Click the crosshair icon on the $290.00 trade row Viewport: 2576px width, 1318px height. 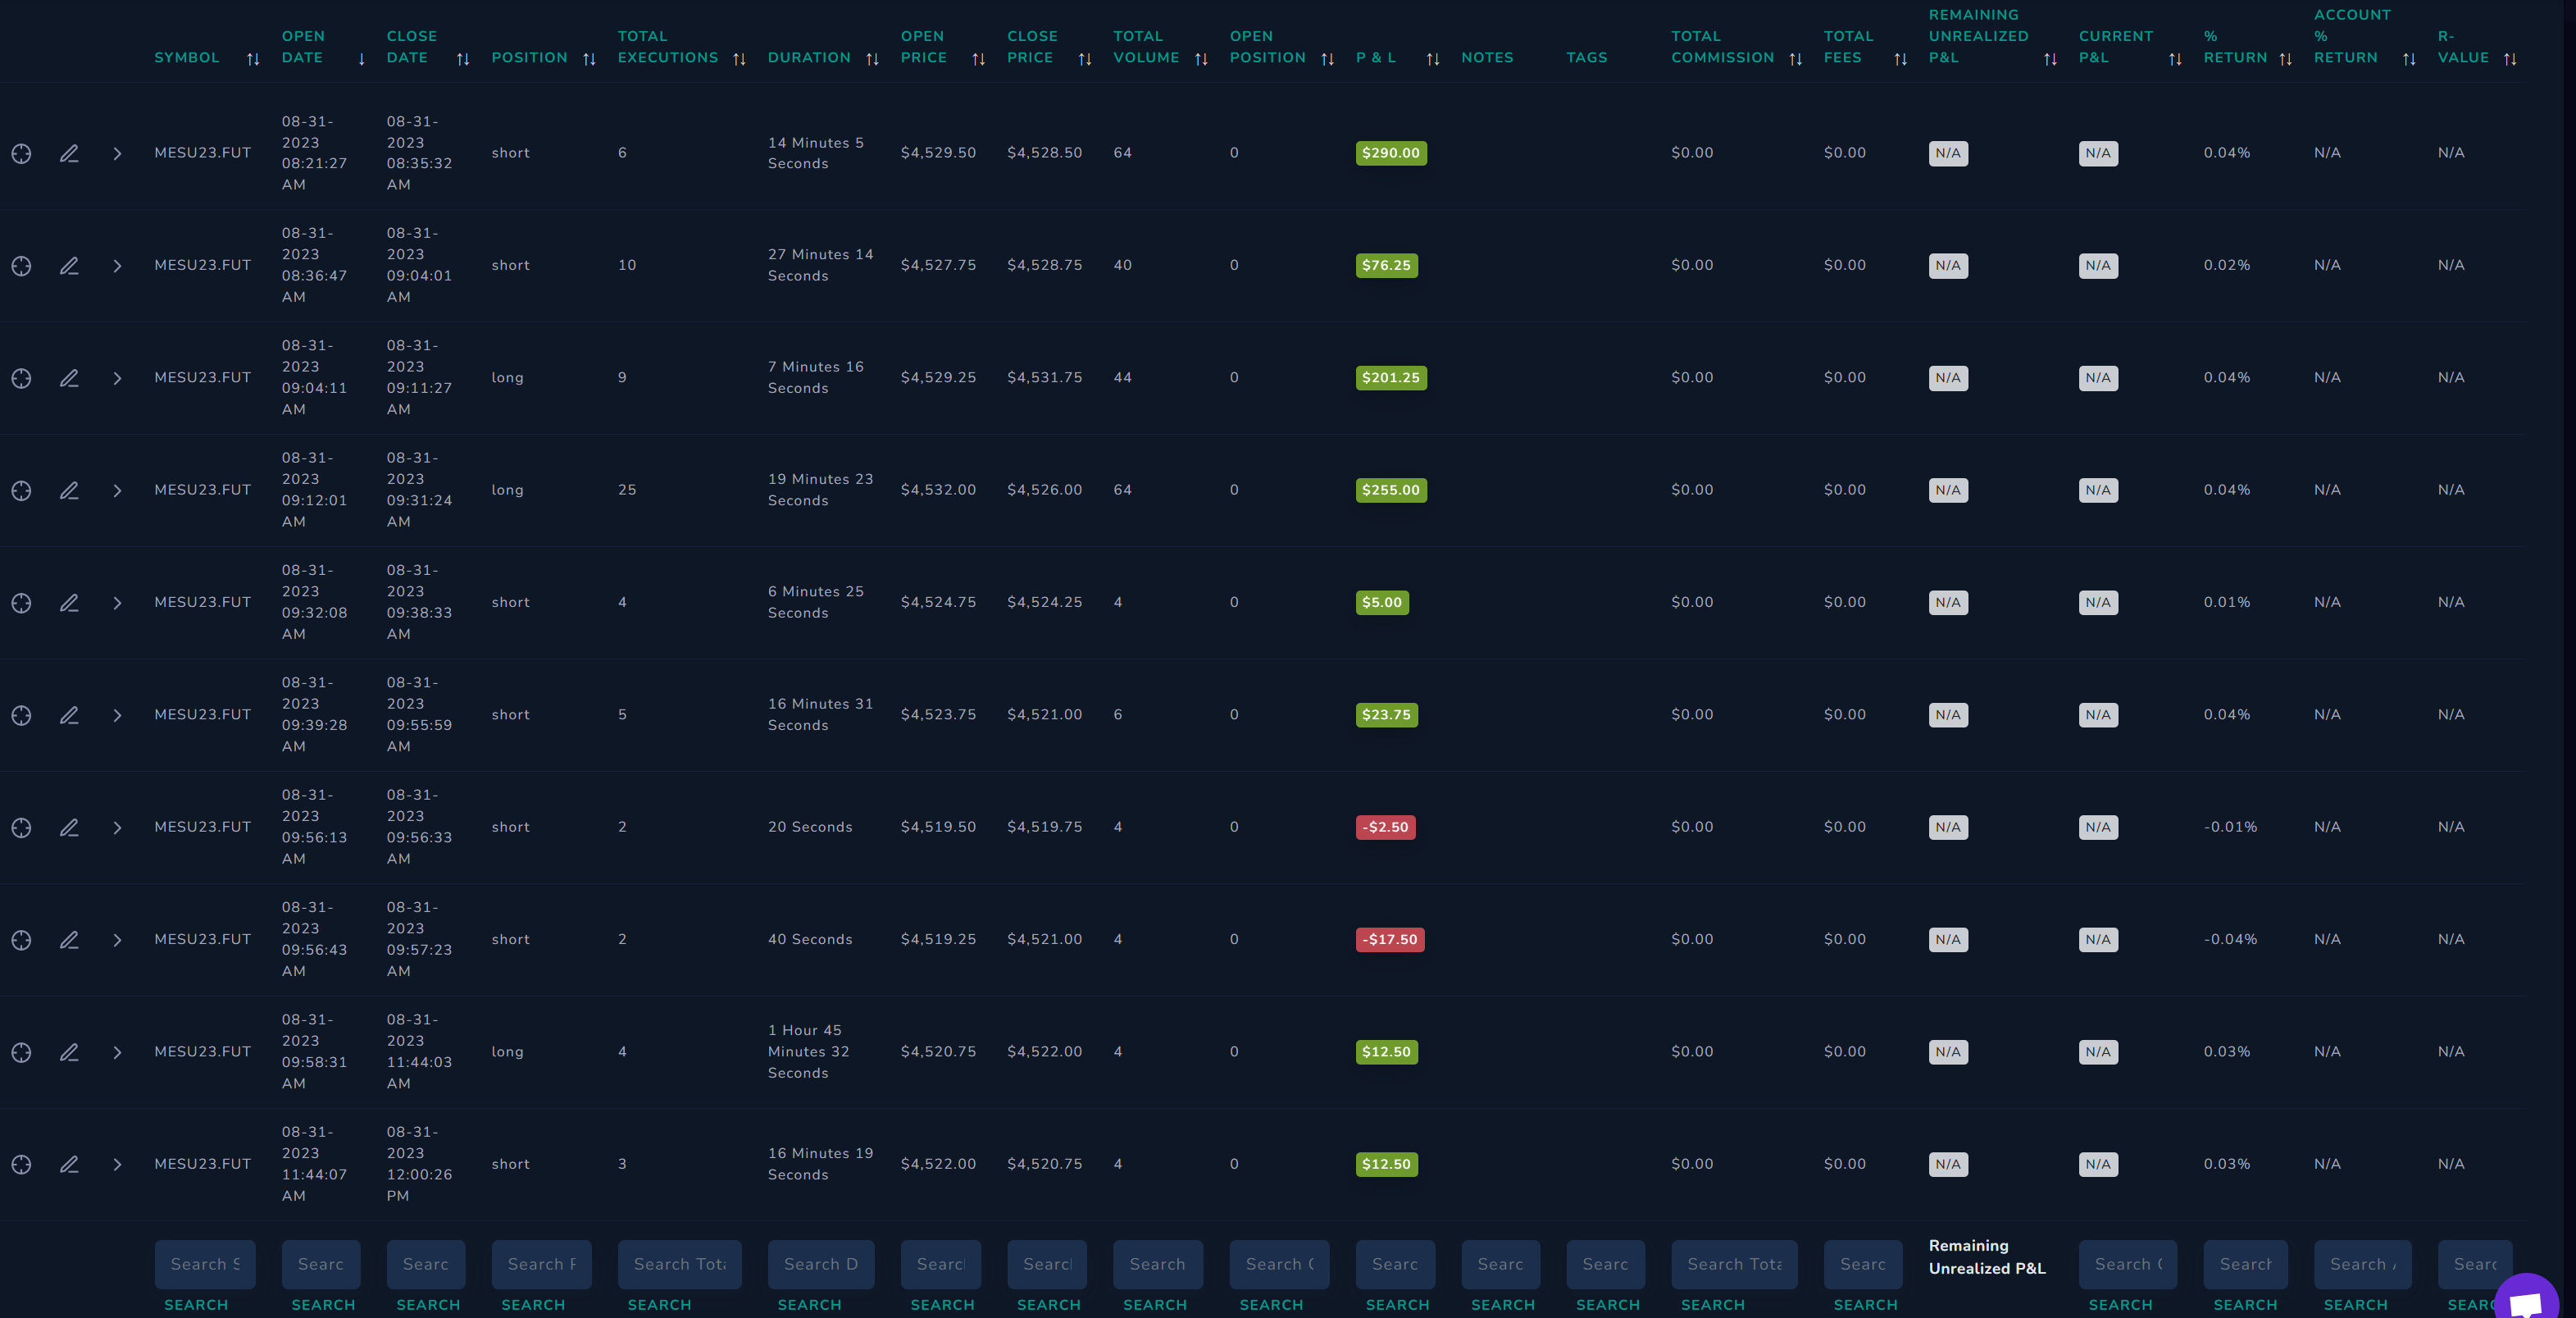[21, 153]
